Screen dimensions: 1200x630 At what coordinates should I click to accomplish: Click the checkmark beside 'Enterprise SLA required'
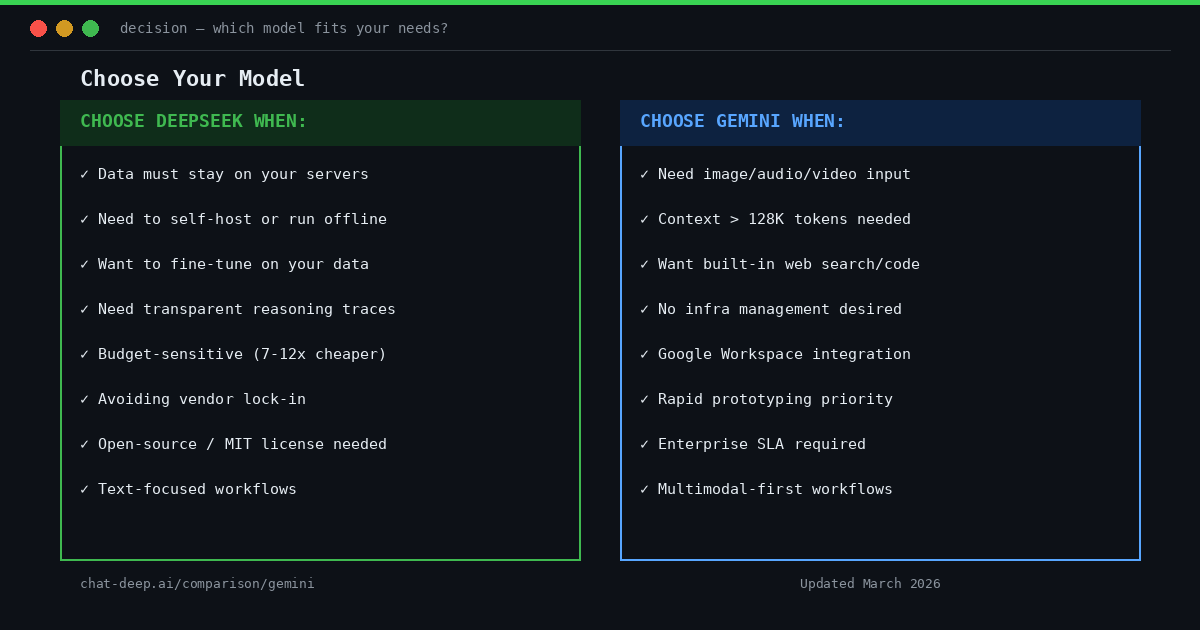coord(644,444)
